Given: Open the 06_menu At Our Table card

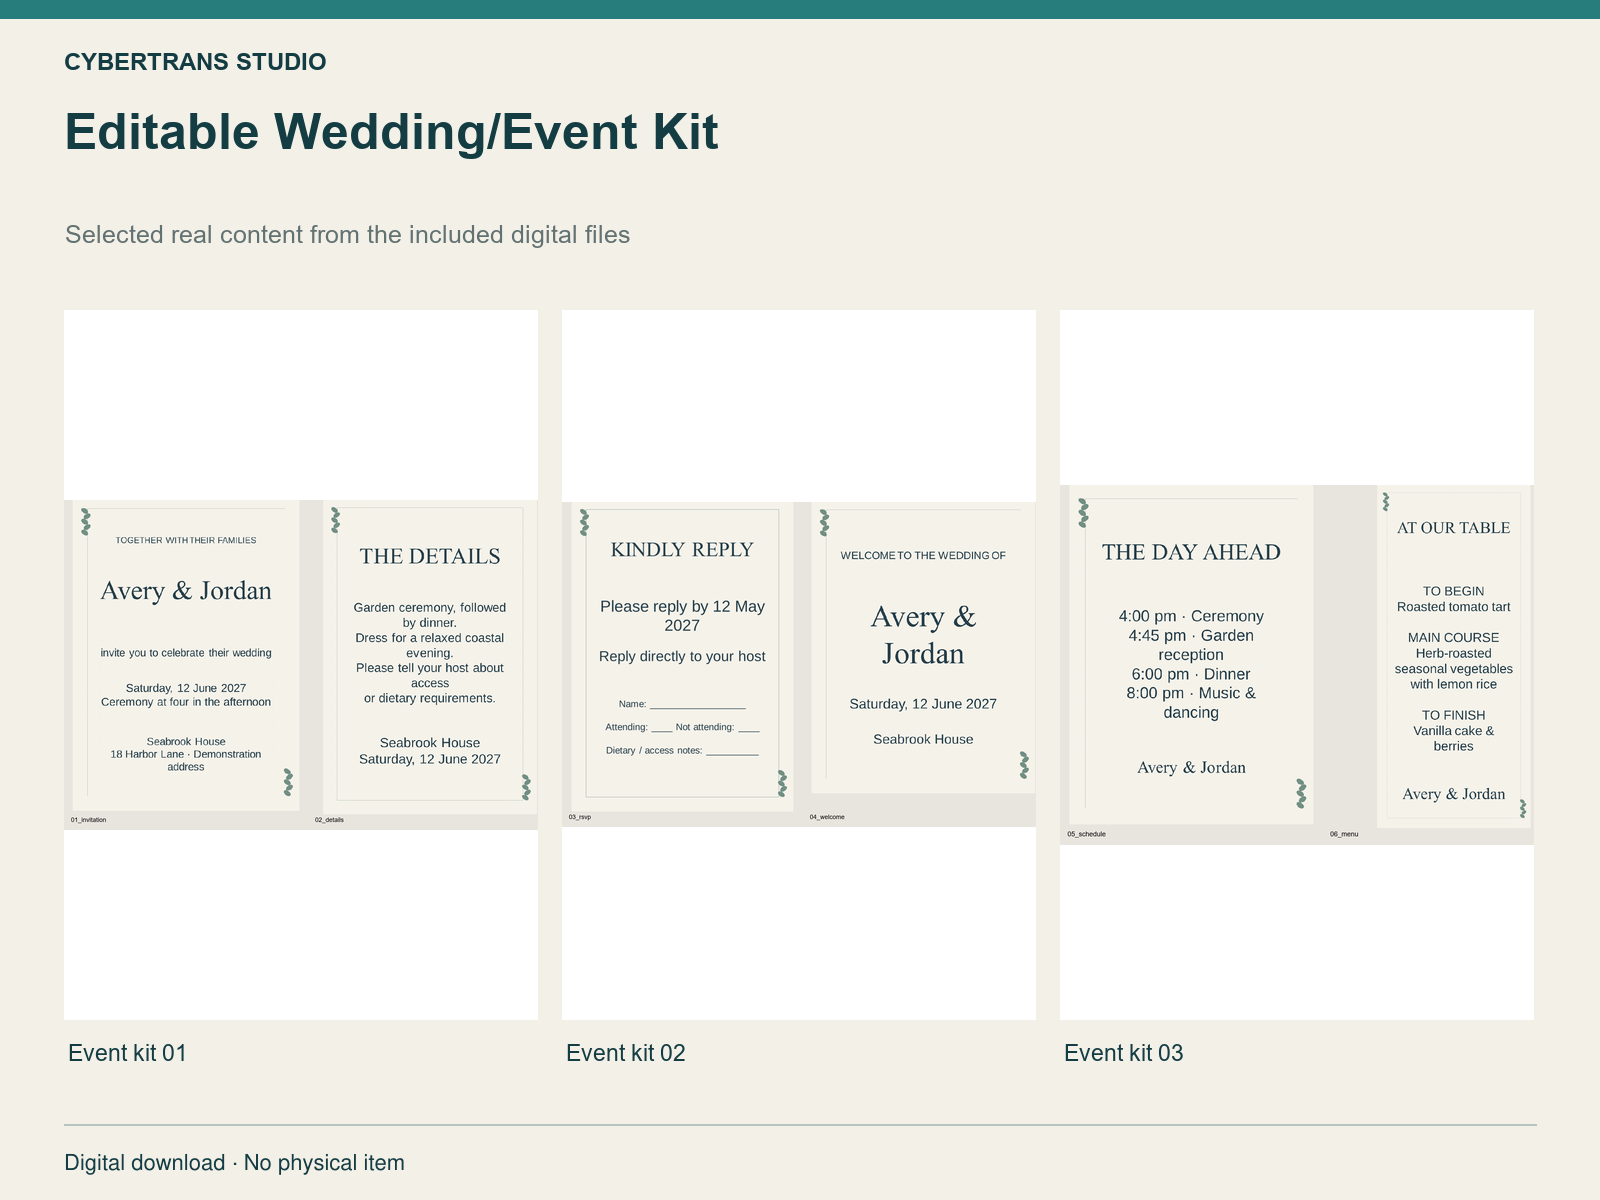Looking at the screenshot, I should [x=1453, y=657].
